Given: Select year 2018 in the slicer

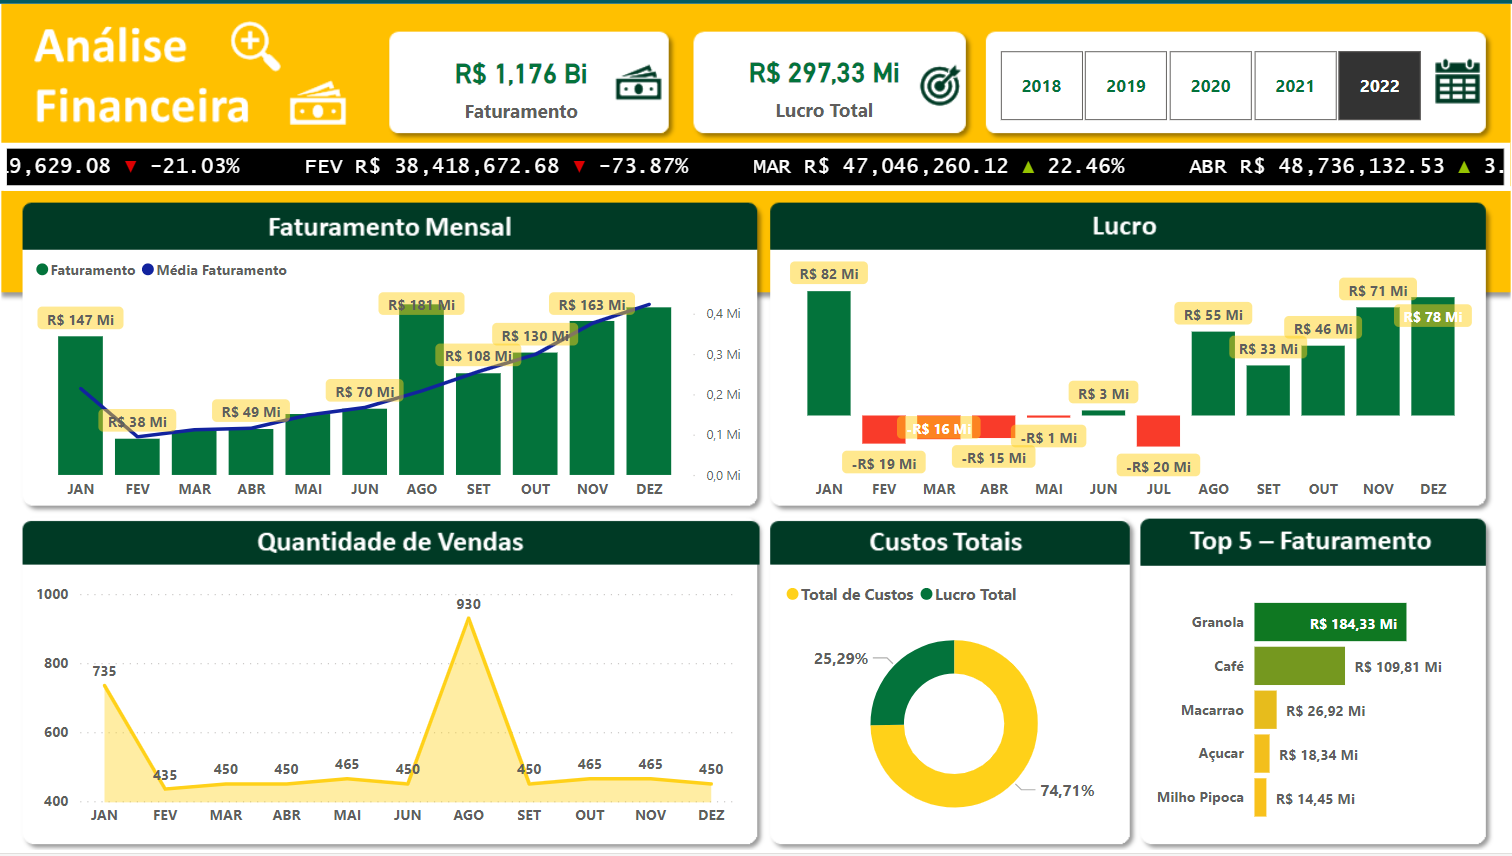Looking at the screenshot, I should click(x=1041, y=86).
